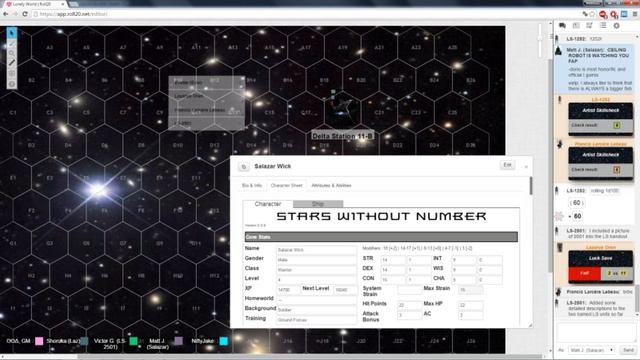The image size is (640, 360).
Task: Click the Homeworld input field
Action: [316, 300]
